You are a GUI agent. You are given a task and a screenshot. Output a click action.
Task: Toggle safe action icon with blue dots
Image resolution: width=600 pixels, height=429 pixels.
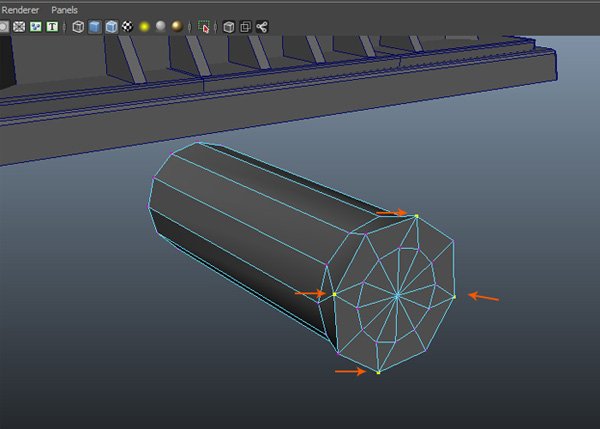[36, 27]
